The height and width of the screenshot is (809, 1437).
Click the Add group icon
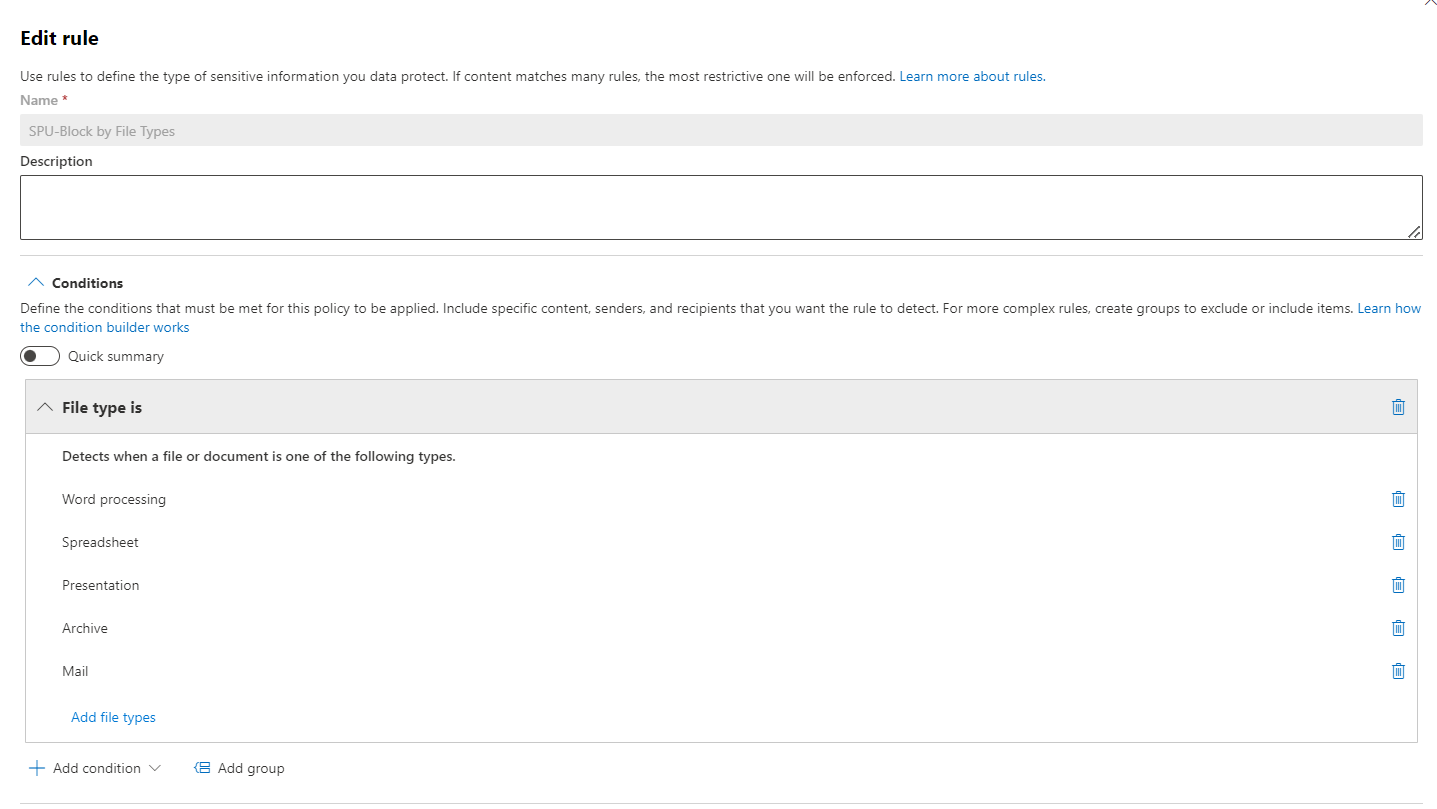(x=203, y=767)
